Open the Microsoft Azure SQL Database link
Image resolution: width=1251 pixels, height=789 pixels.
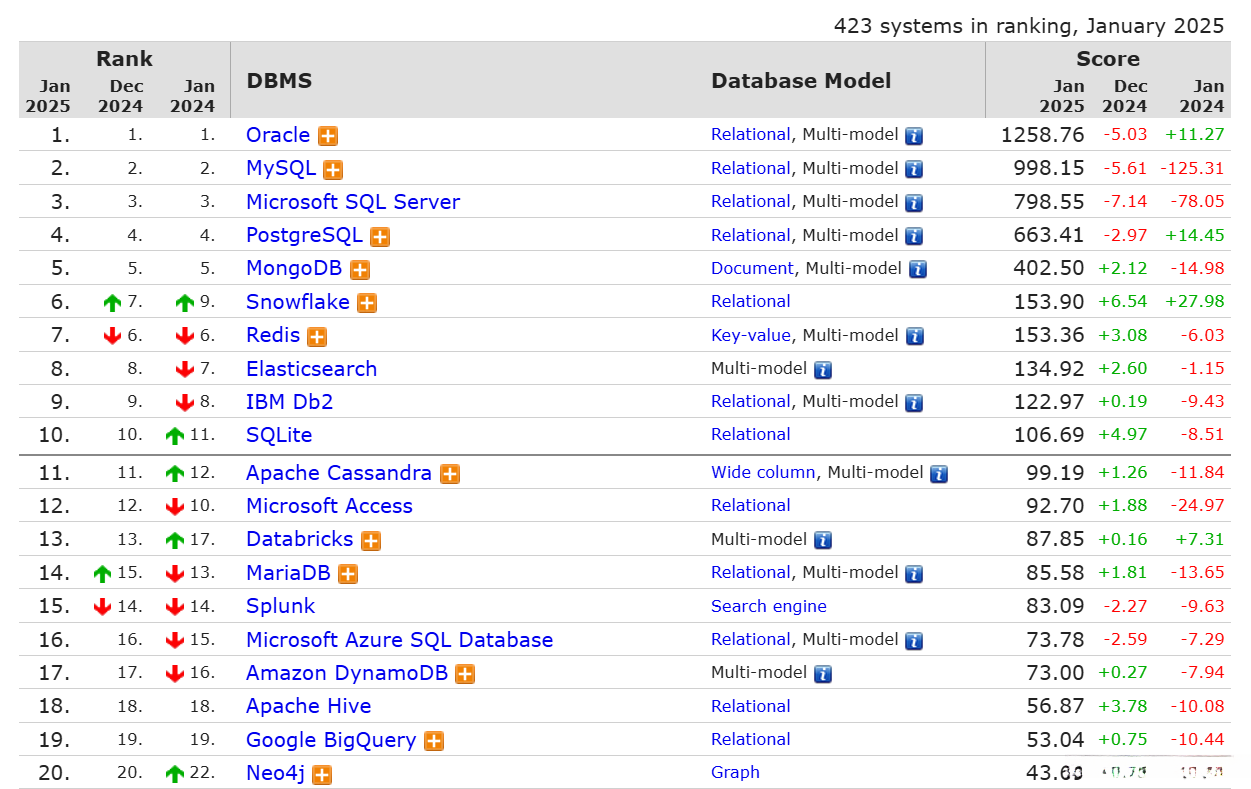point(400,640)
